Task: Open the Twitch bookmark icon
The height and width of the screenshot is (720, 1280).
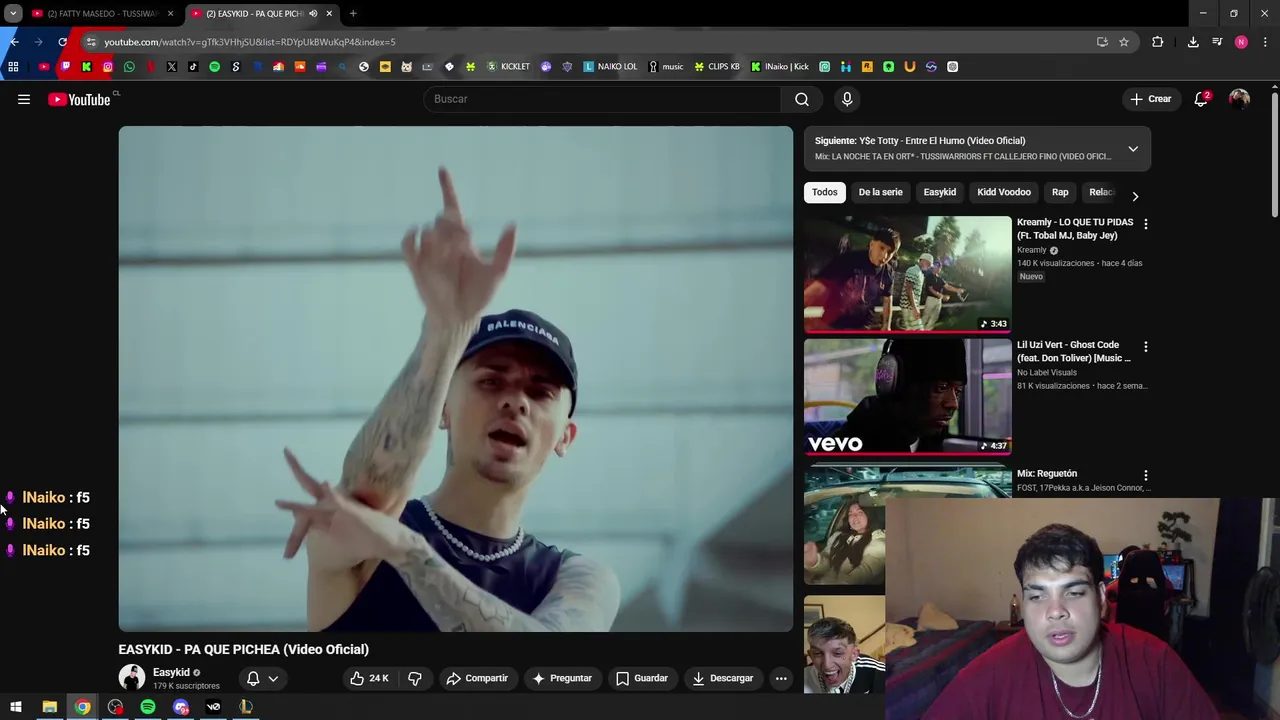Action: [65, 67]
